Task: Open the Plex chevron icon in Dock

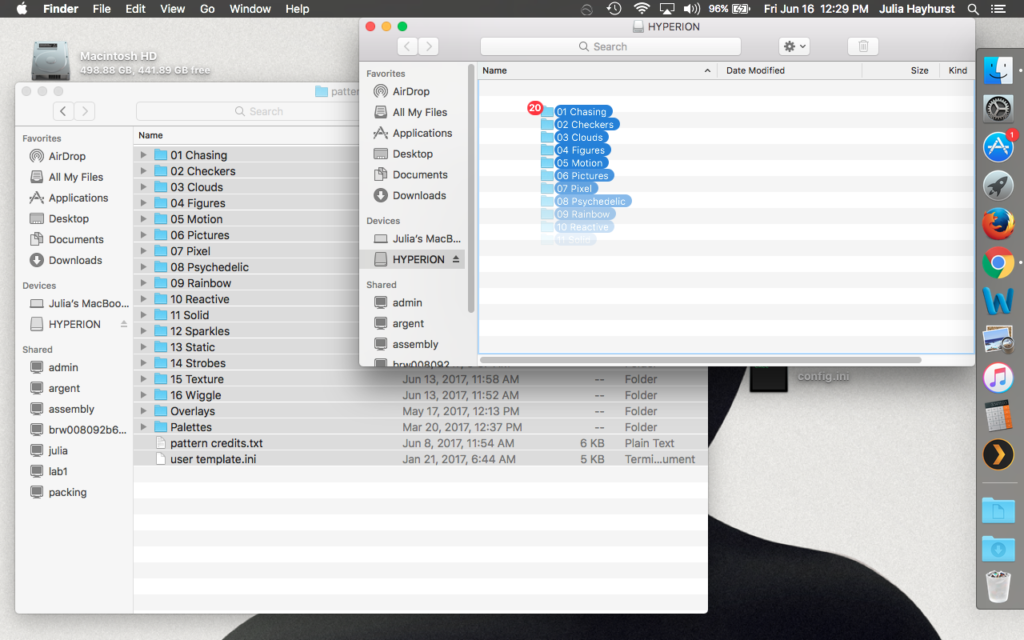Action: [998, 455]
